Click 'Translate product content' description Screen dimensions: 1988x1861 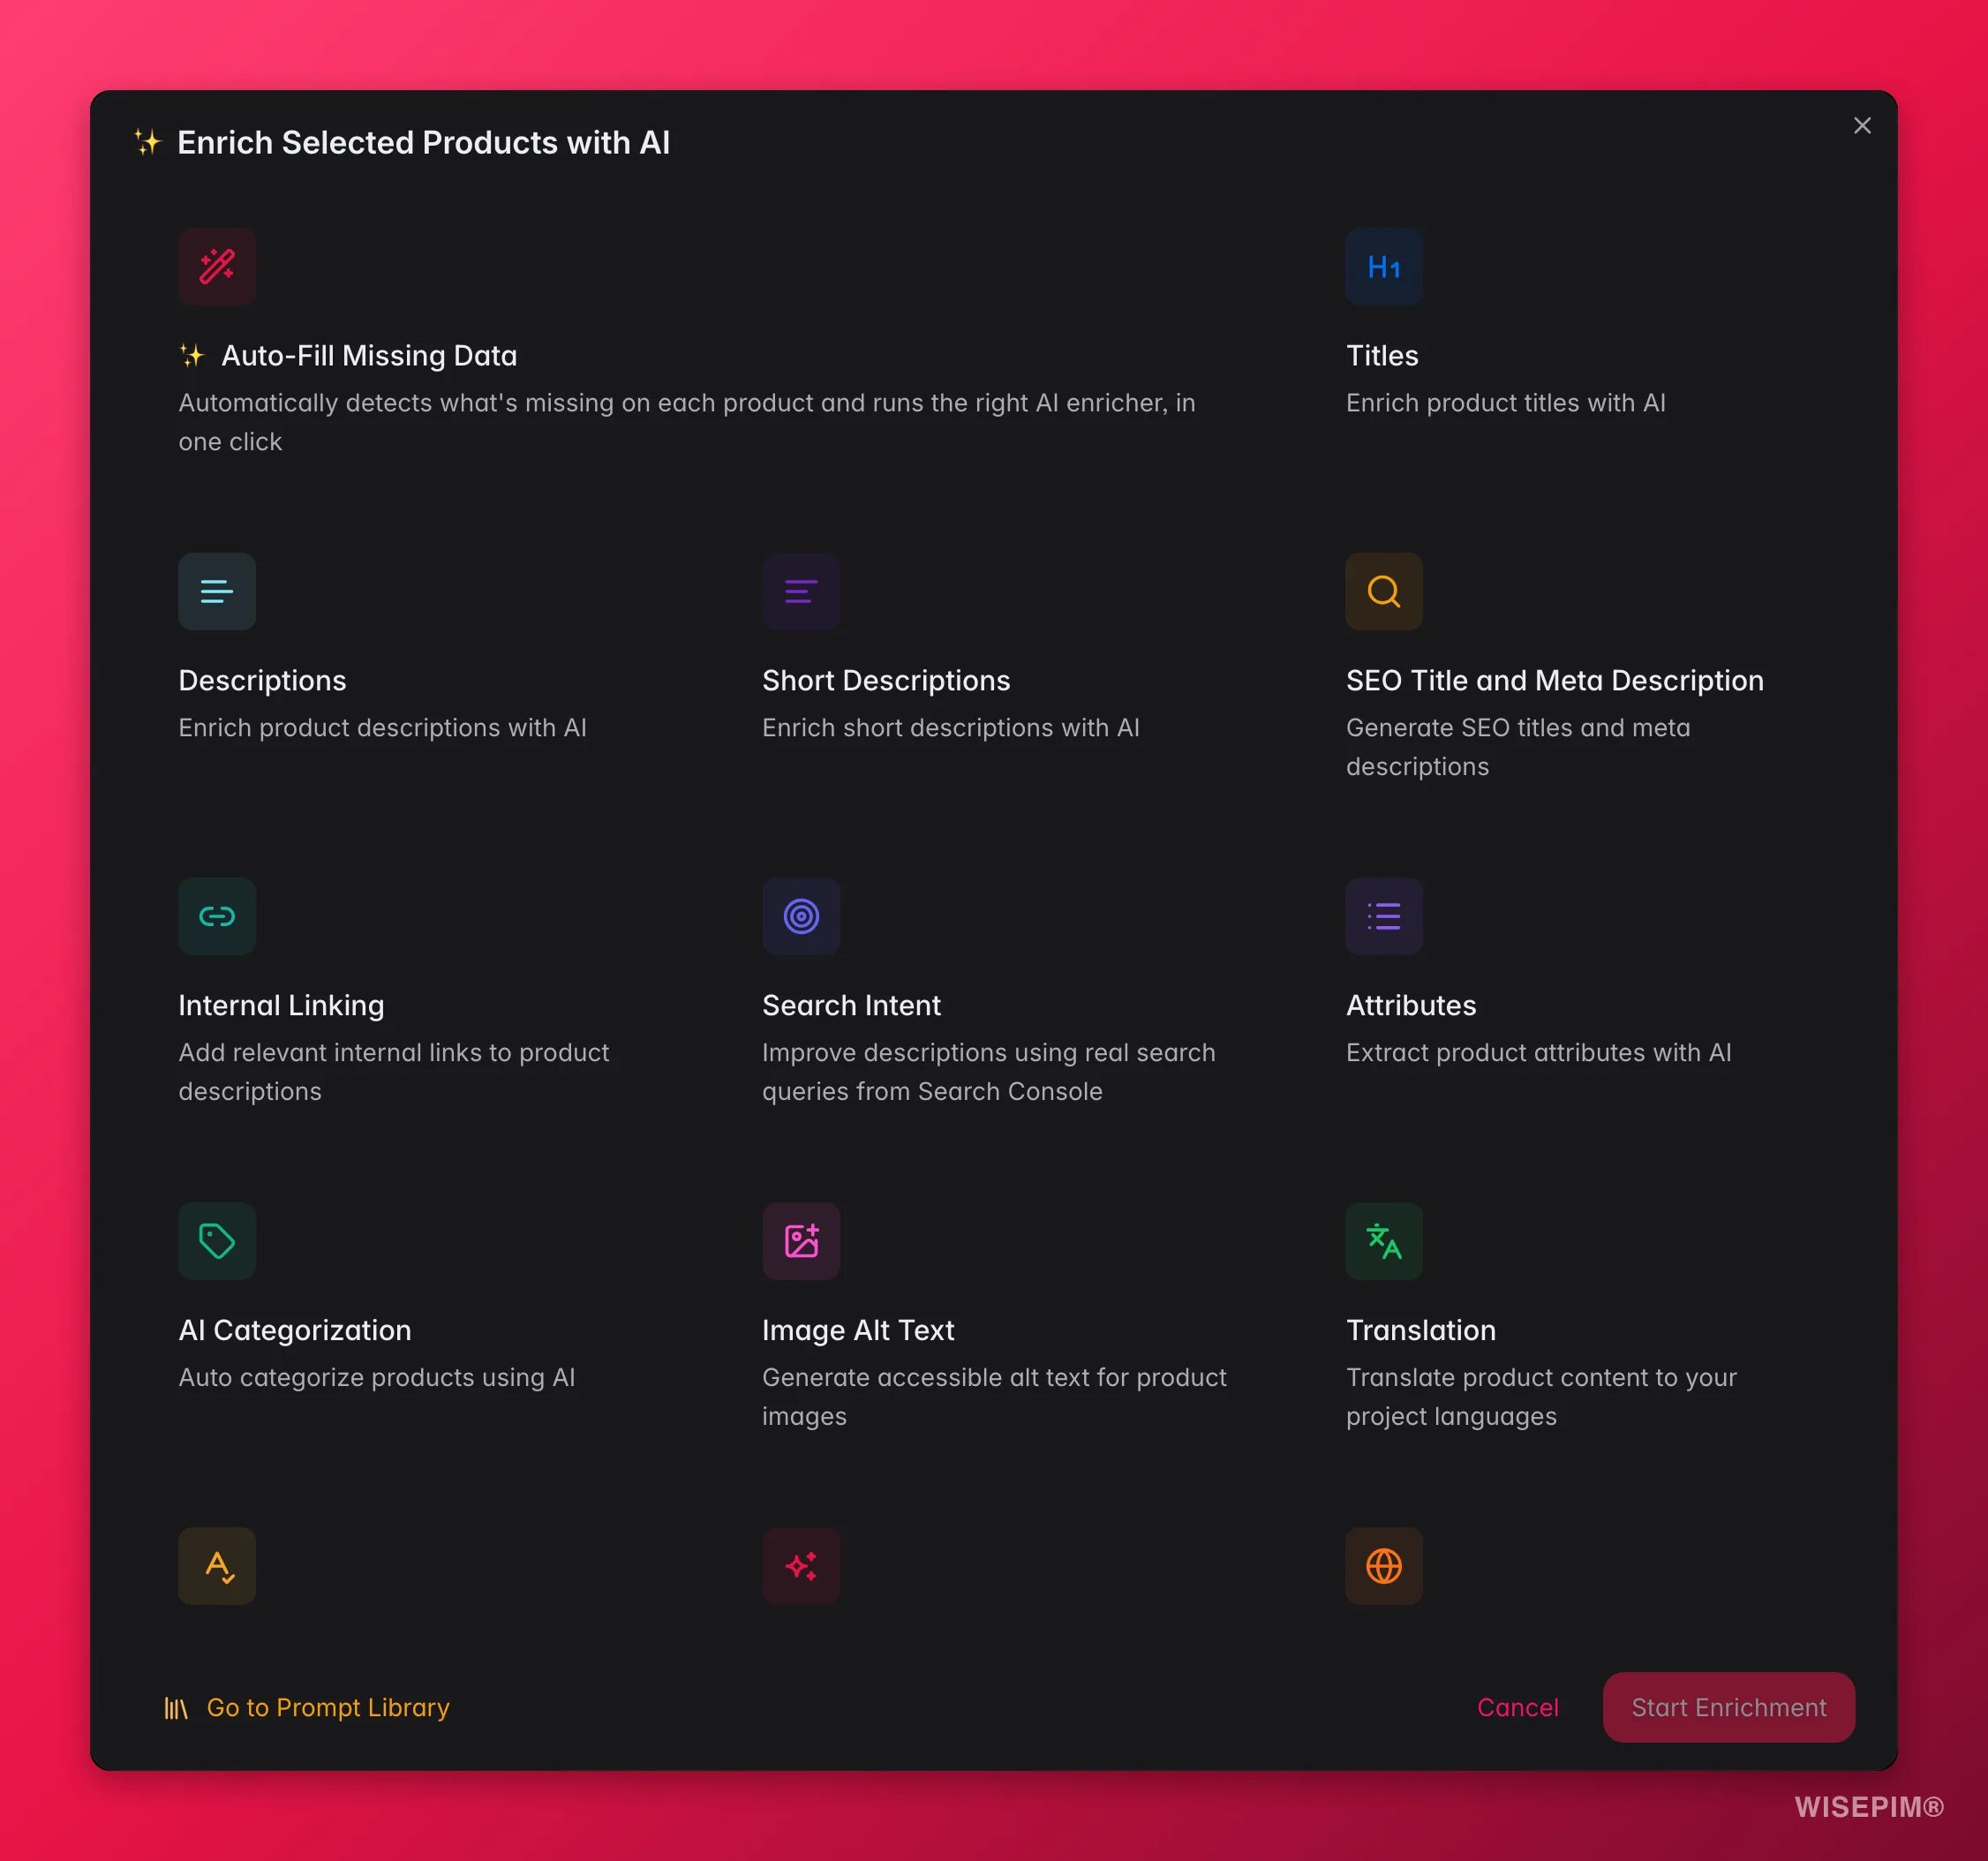[x=1542, y=1397]
